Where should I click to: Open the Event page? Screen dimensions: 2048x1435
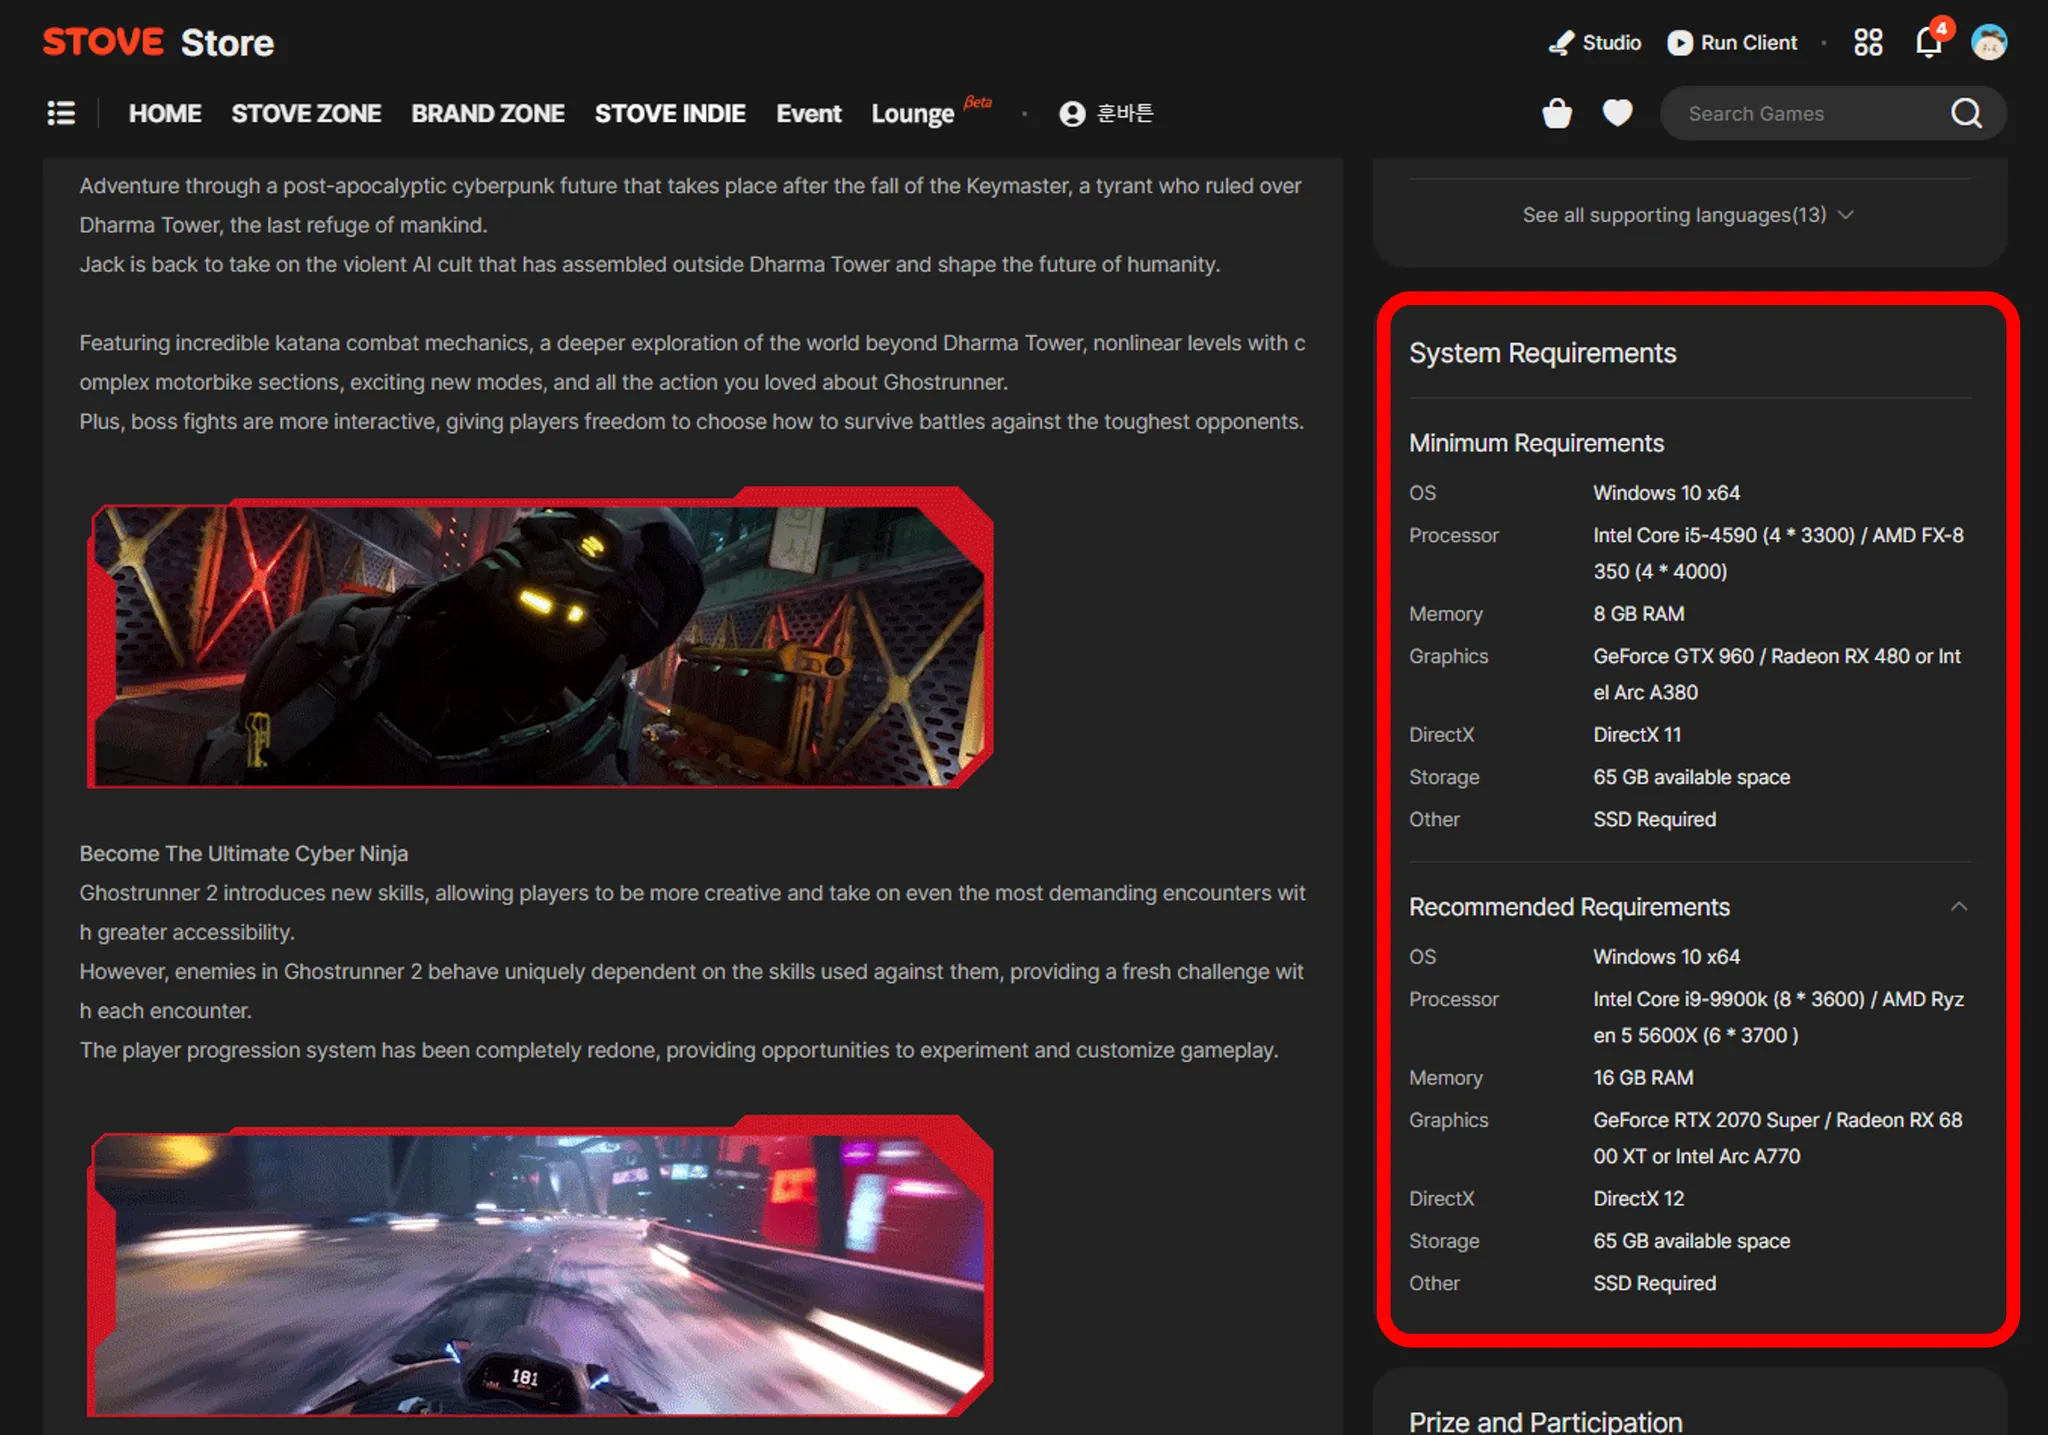(x=808, y=113)
